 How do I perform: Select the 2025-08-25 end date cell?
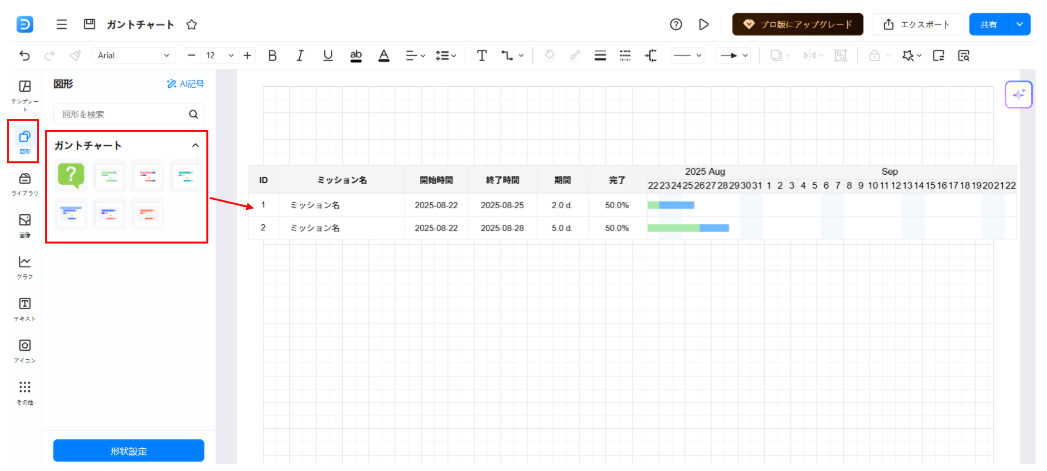tap(502, 205)
